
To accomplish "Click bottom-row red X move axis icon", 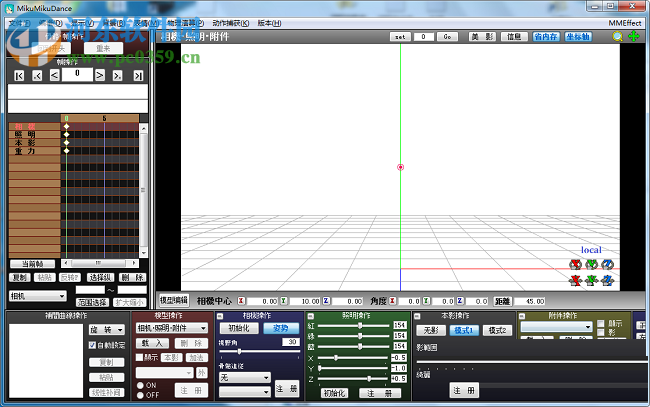I will pyautogui.click(x=575, y=281).
